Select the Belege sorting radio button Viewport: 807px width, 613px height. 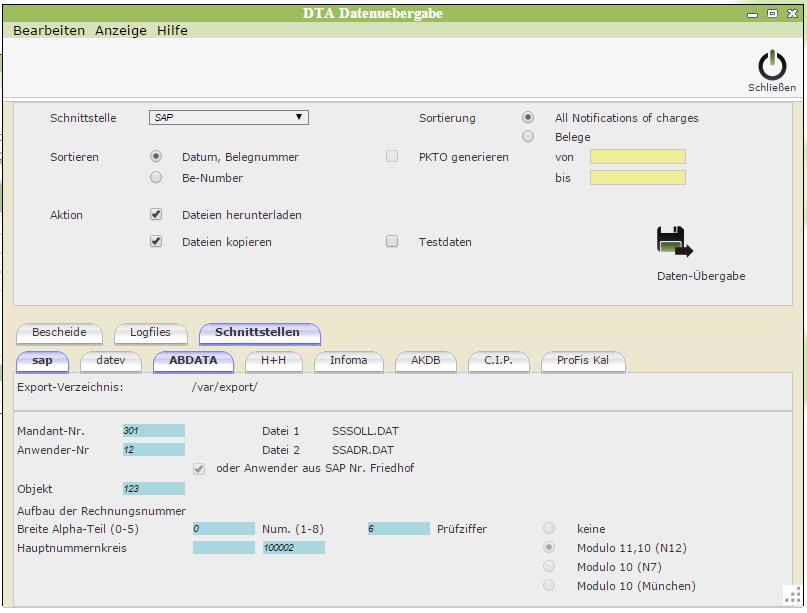528,137
